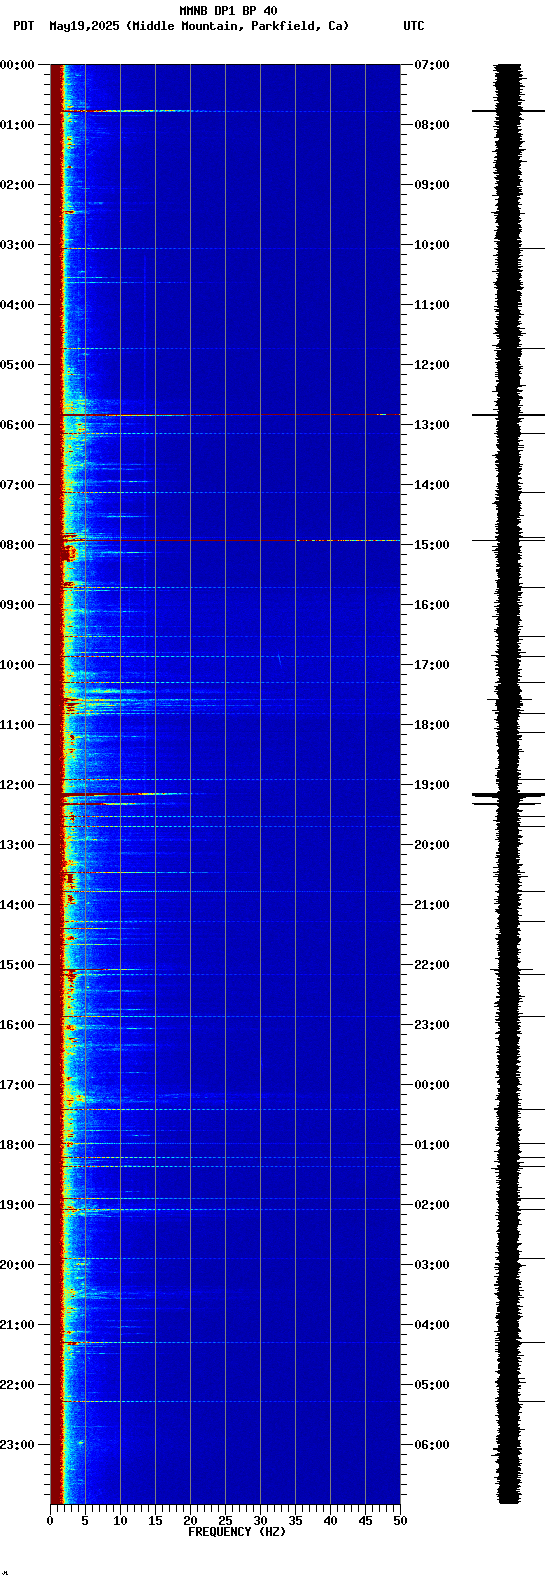Click the full-width red event line before 06:00 PDT
552x1584 pixels.
click(x=225, y=414)
